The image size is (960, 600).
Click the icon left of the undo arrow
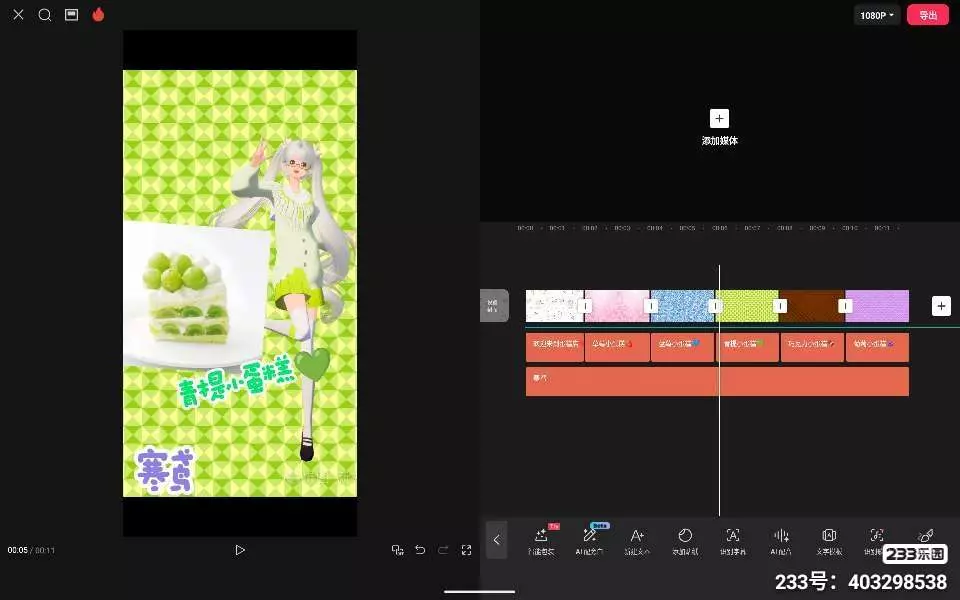point(397,550)
